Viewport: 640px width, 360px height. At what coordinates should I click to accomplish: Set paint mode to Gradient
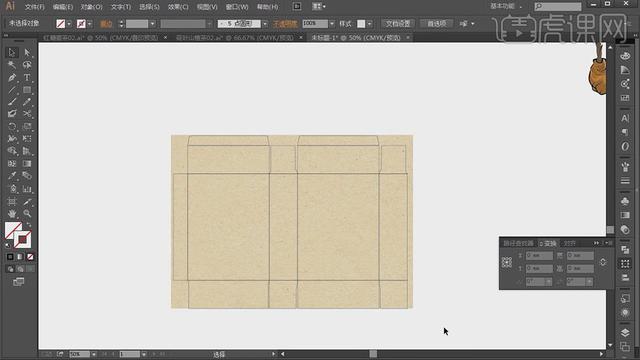20,257
